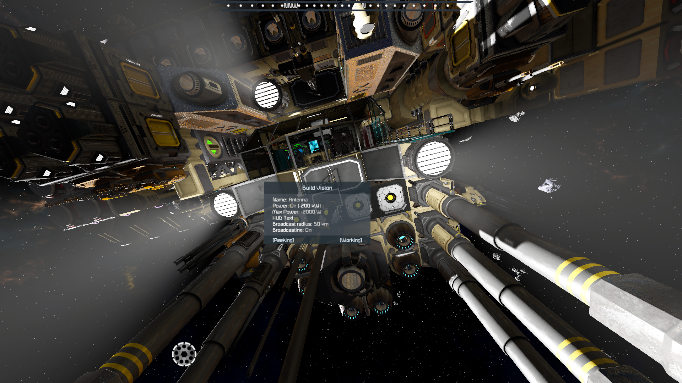Click the large striped spotlight on right
This screenshot has height=383, width=682.
tap(434, 158)
